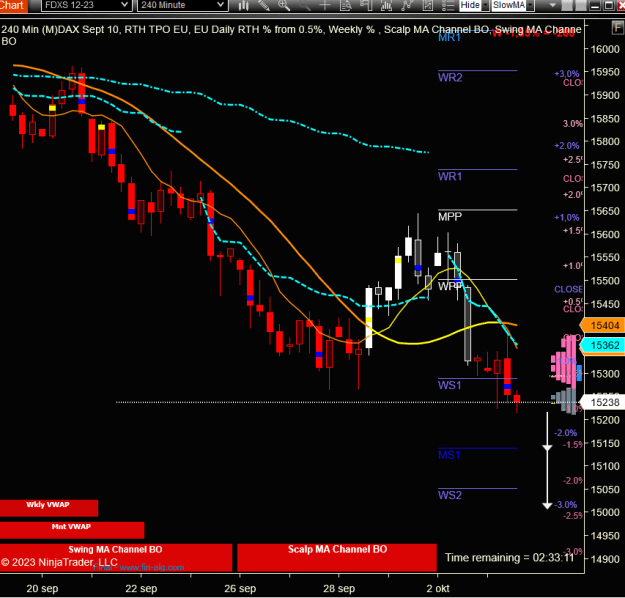625x598 pixels.
Task: Open the SlowMA dropdown selector
Action: (x=513, y=5)
